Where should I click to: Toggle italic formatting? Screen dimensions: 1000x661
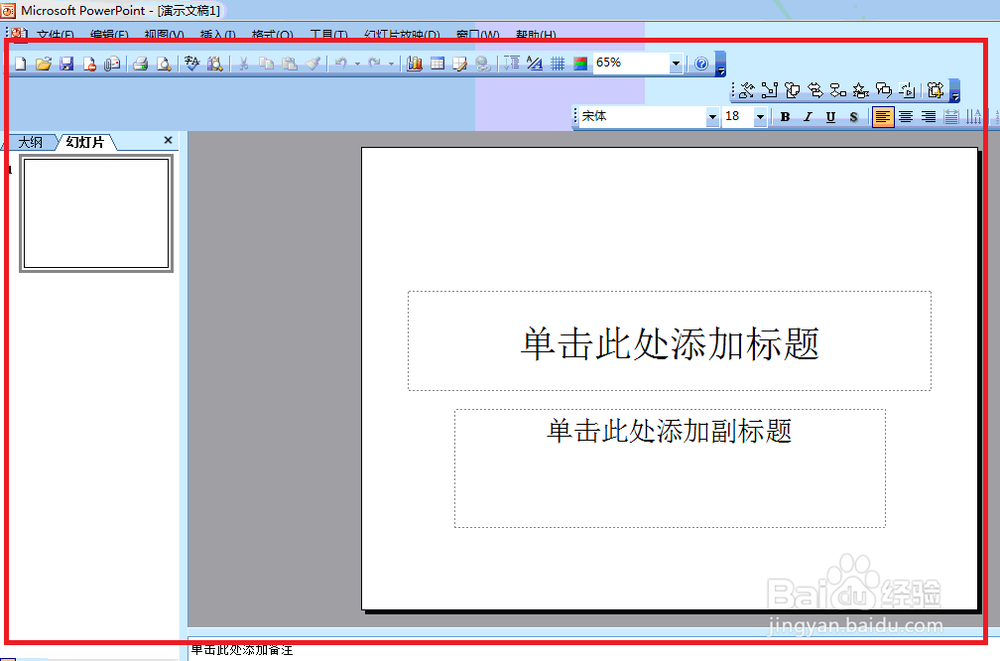tap(807, 117)
